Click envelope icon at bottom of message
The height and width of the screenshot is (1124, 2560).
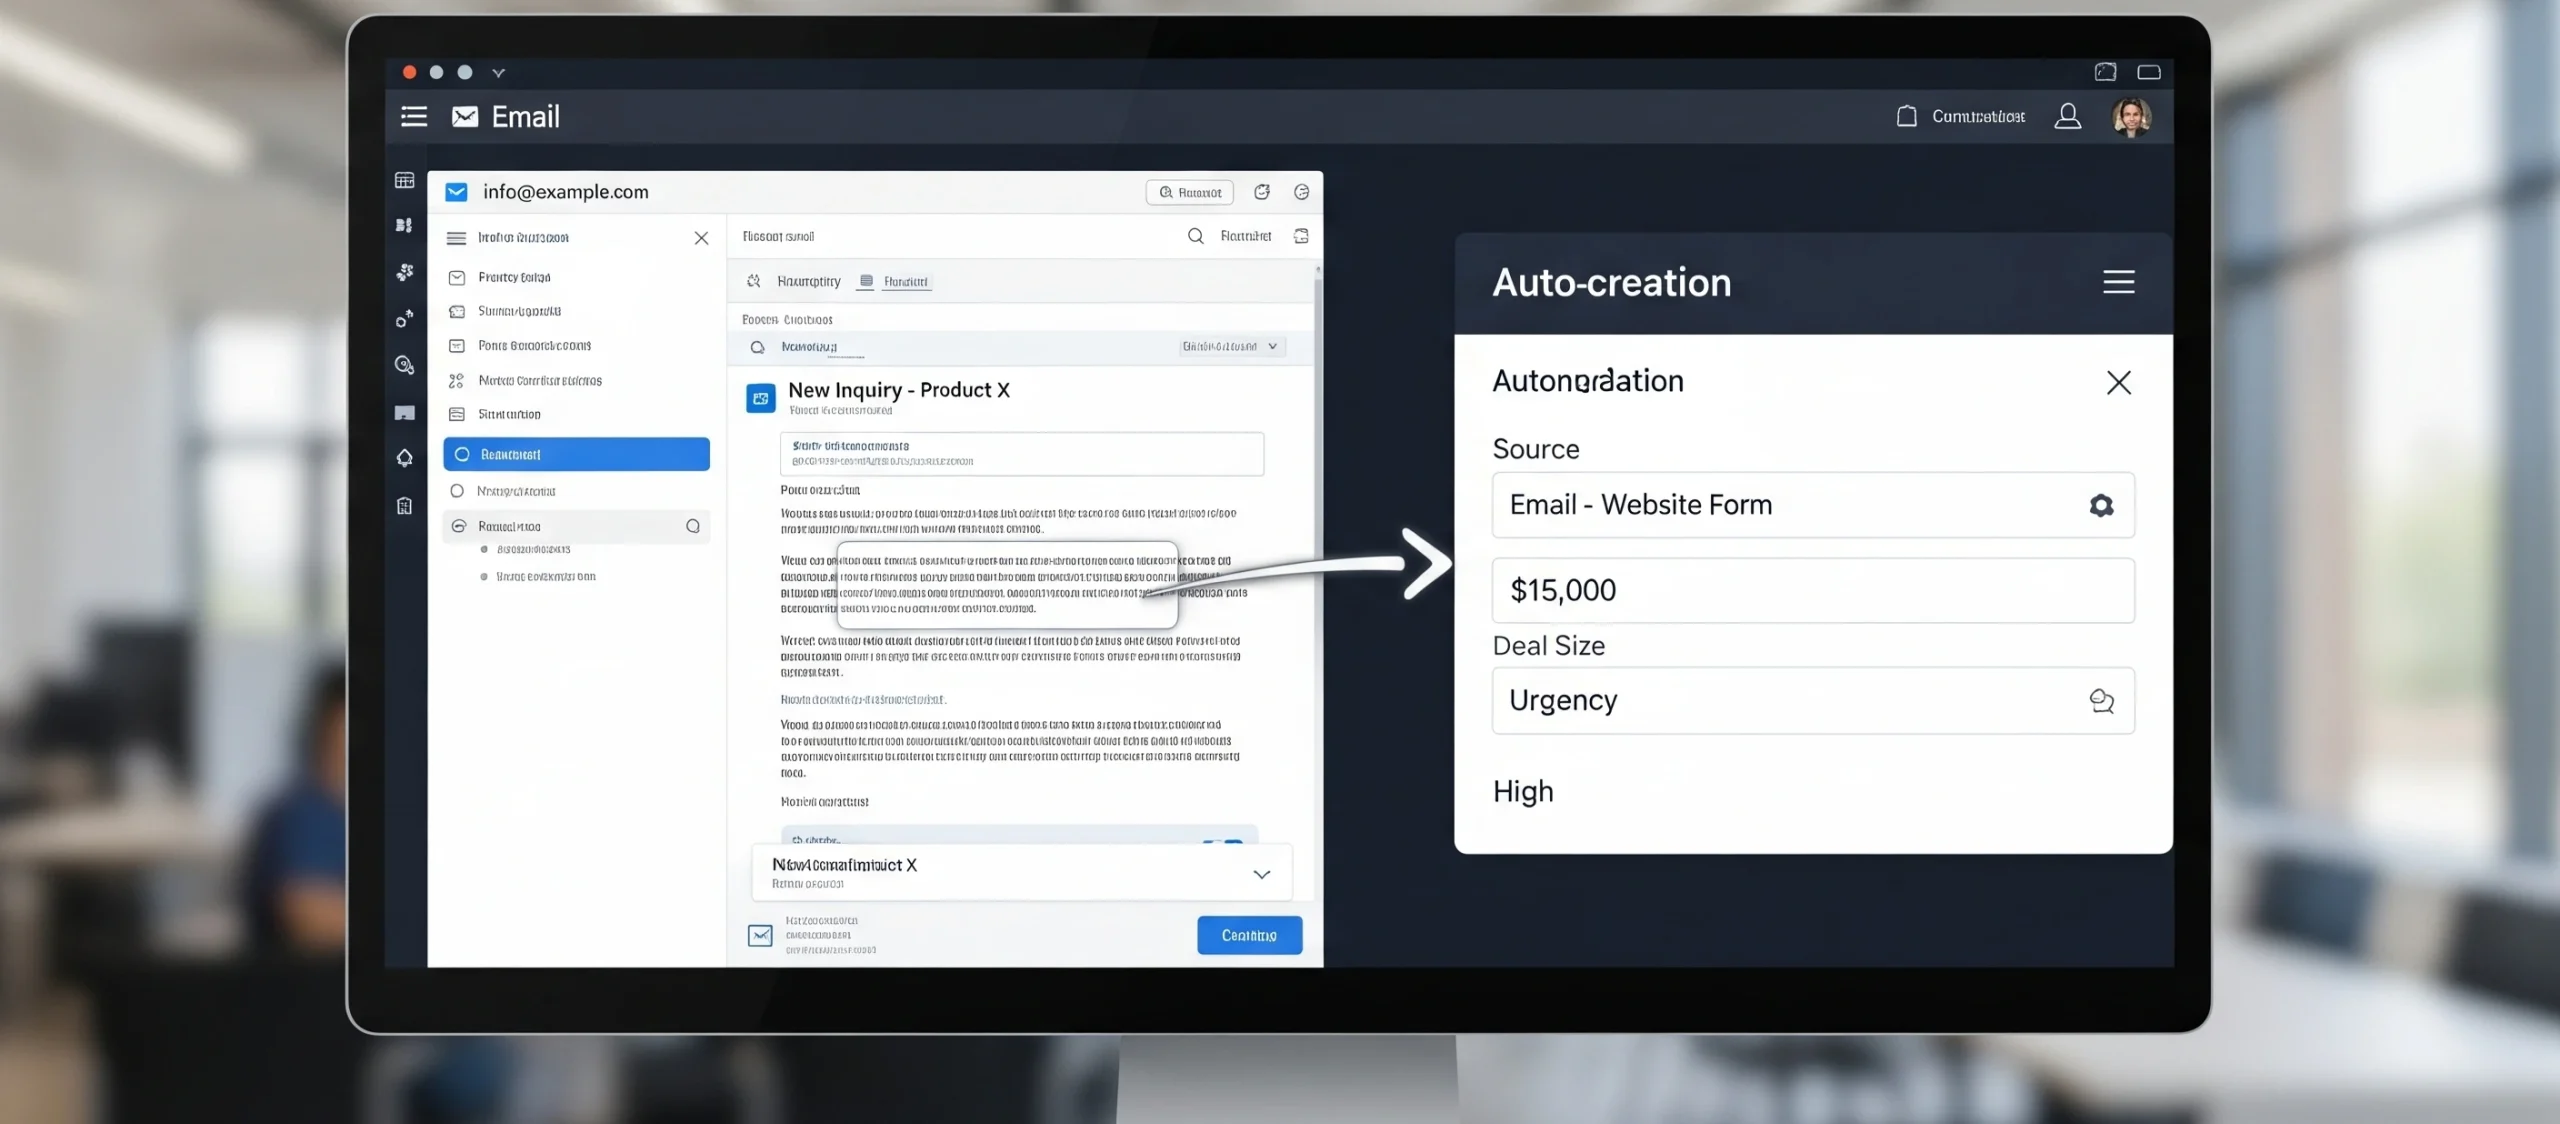760,936
